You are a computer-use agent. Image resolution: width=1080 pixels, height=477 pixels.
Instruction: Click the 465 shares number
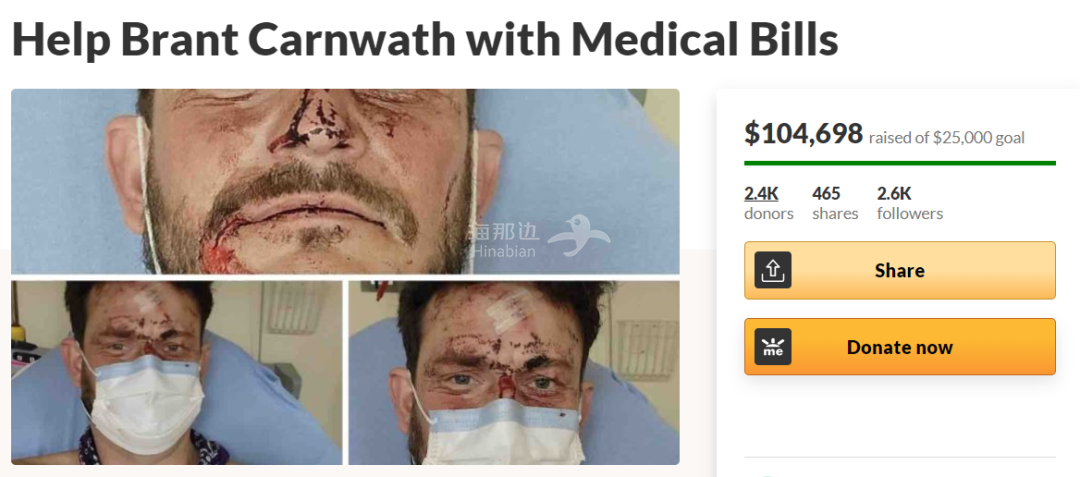pyautogui.click(x=828, y=193)
